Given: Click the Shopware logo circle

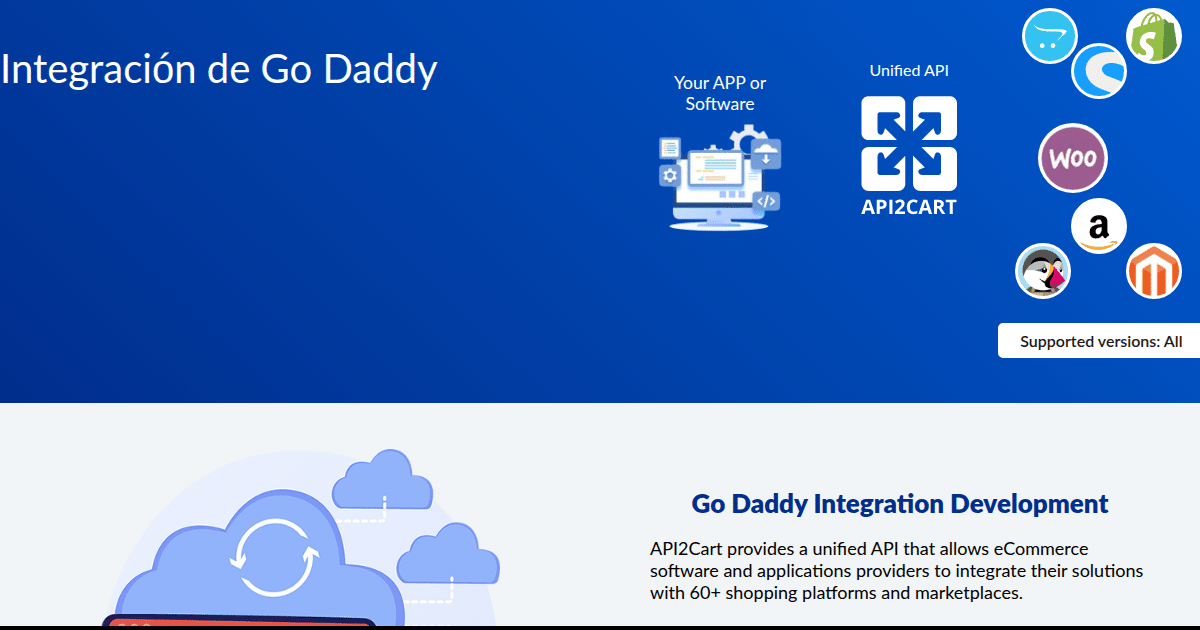Looking at the screenshot, I should [1100, 71].
